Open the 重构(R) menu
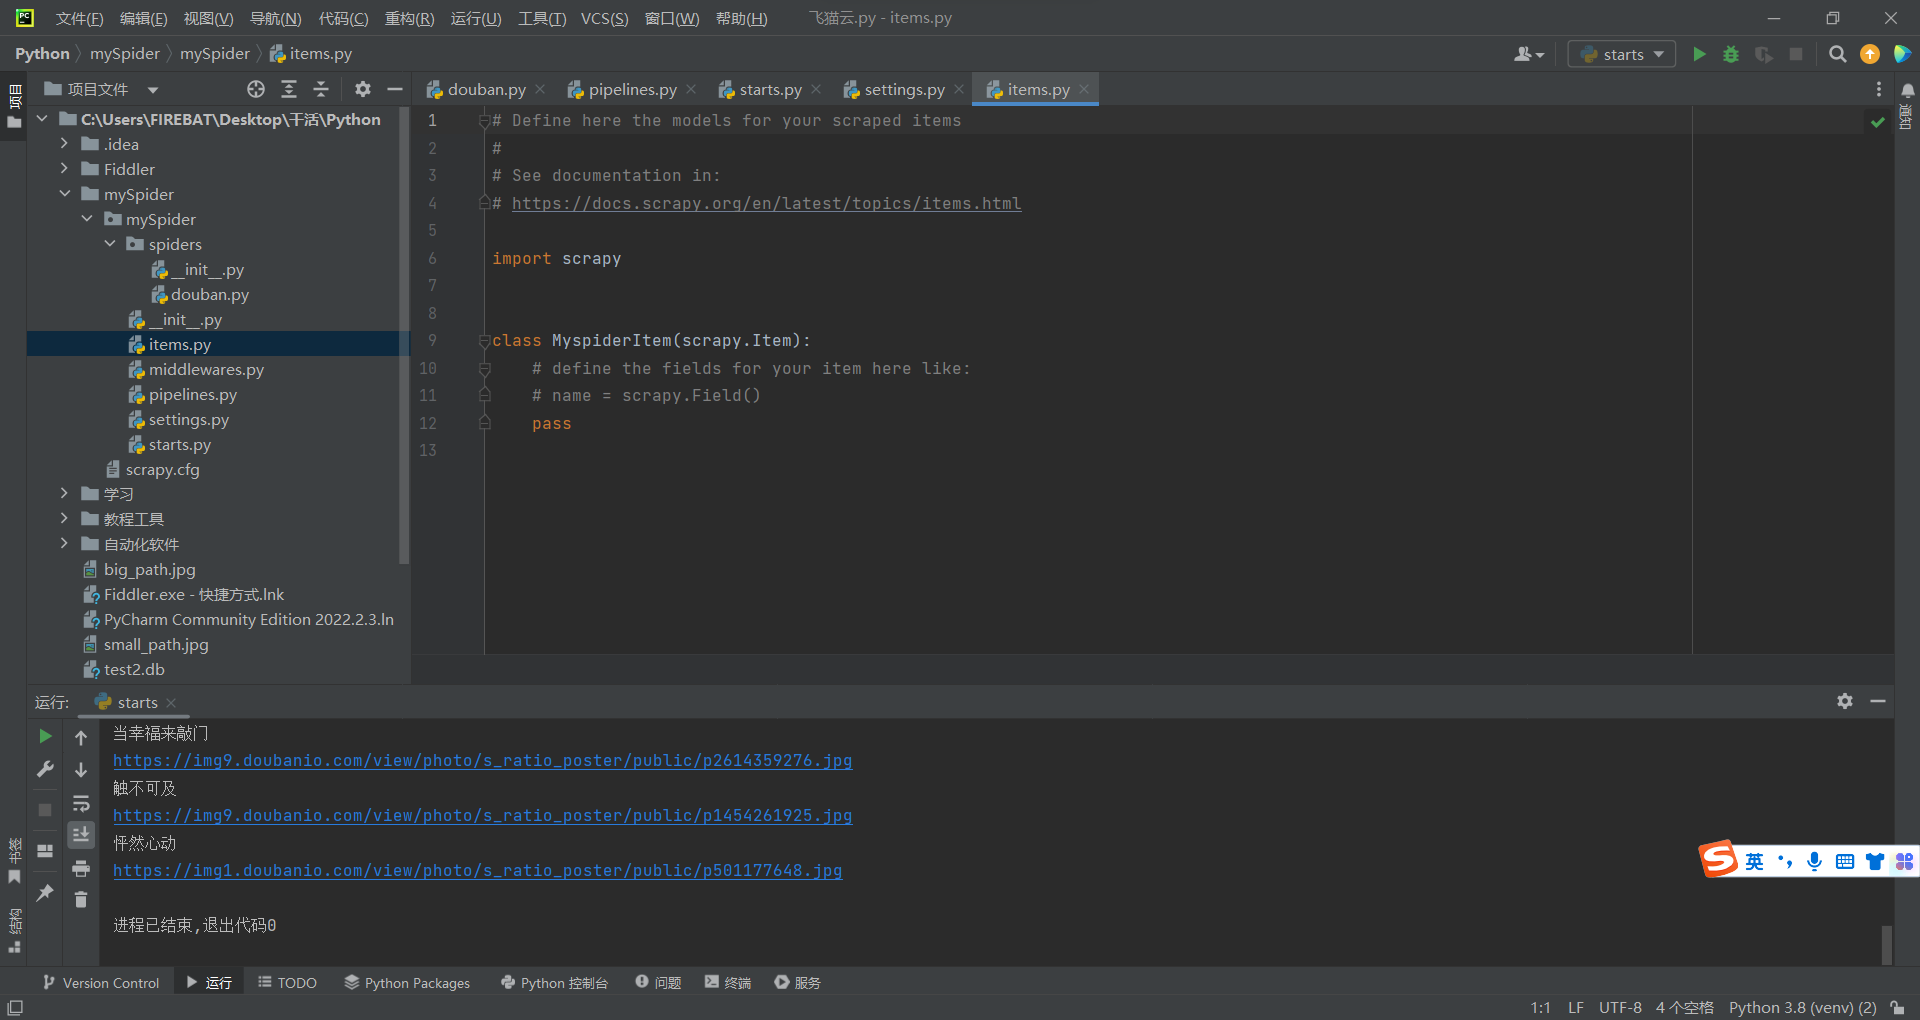1920x1020 pixels. point(410,18)
